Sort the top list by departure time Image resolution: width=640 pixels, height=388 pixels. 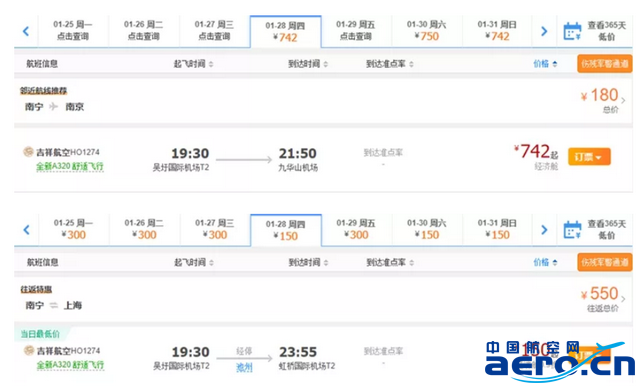tap(193, 64)
